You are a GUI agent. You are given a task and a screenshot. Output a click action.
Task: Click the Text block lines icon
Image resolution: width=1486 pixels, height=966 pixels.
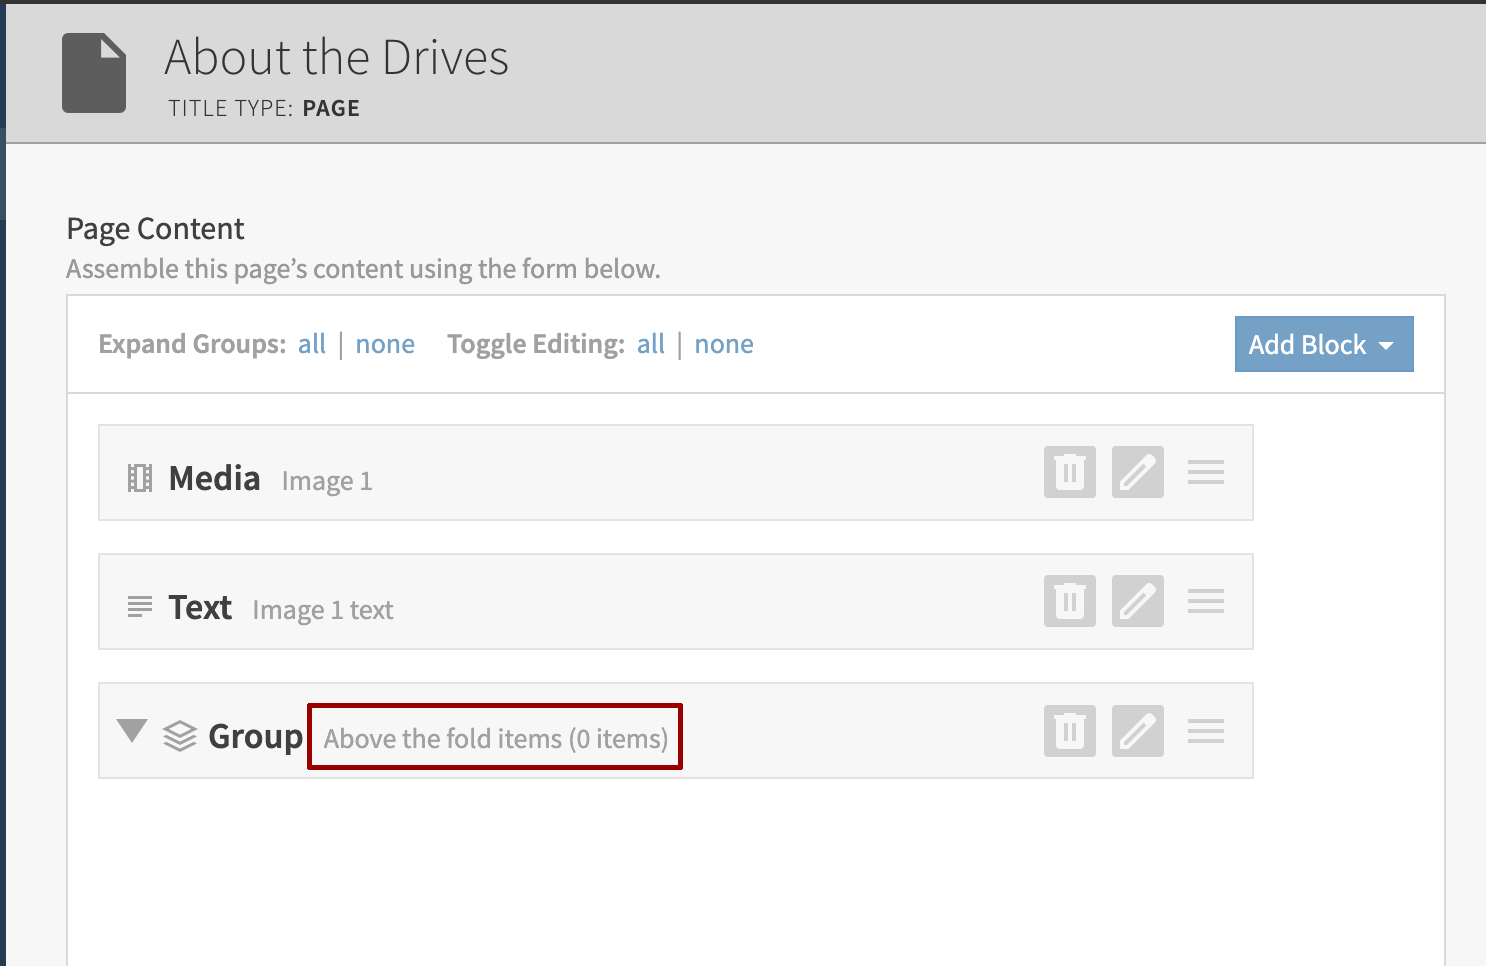click(x=140, y=607)
